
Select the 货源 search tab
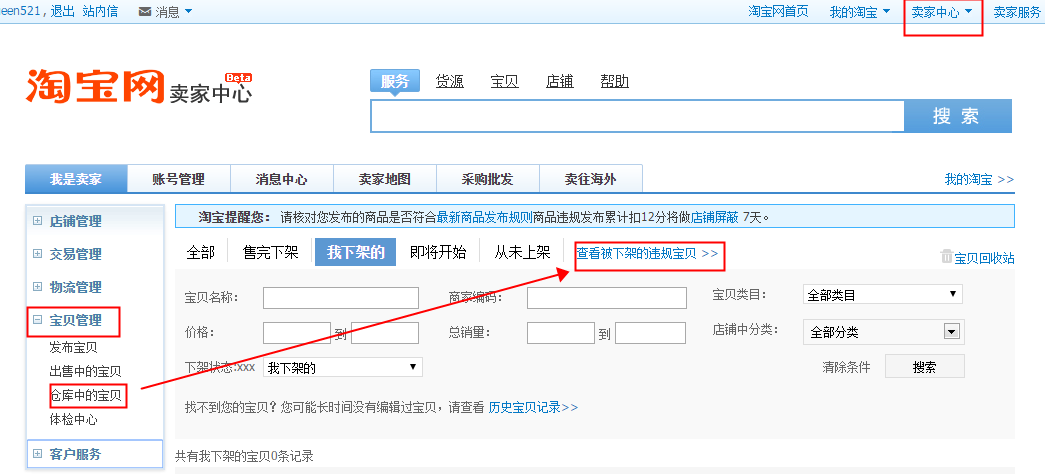[450, 81]
